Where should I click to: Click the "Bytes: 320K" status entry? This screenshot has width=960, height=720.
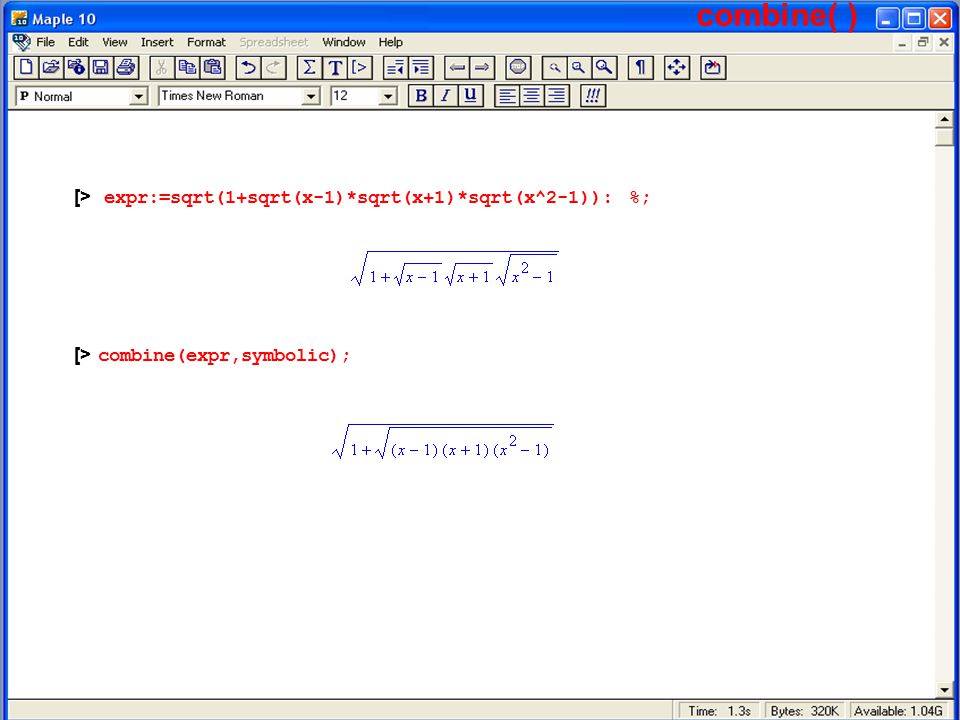click(x=804, y=711)
